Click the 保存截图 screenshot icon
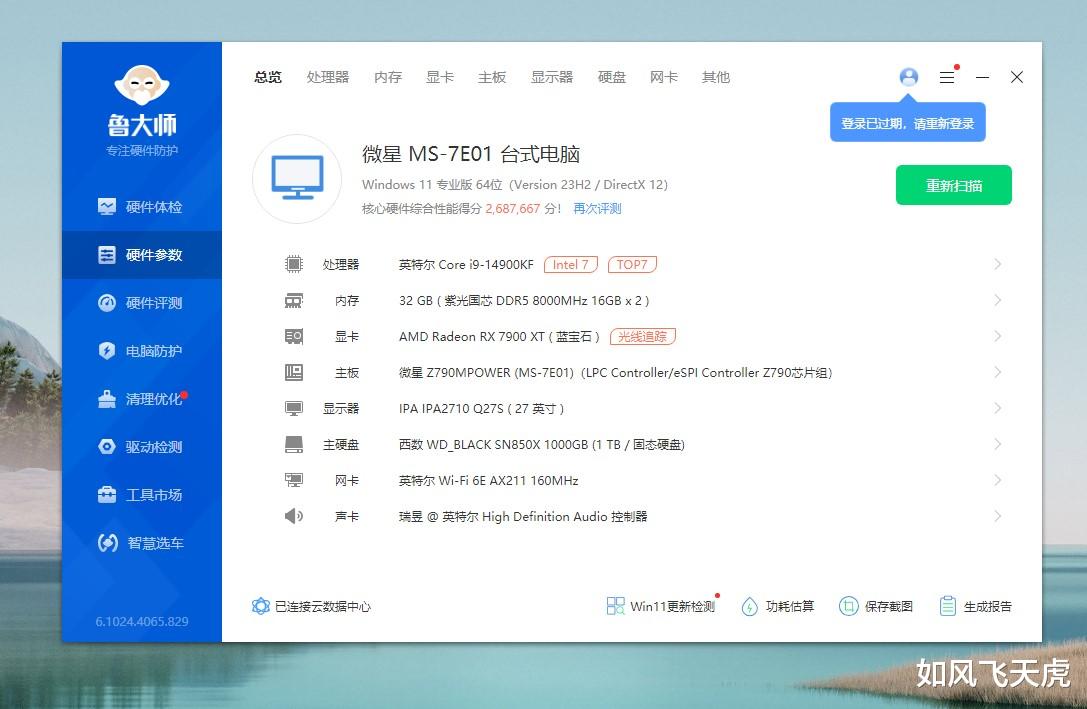Image resolution: width=1087 pixels, height=709 pixels. pos(848,606)
